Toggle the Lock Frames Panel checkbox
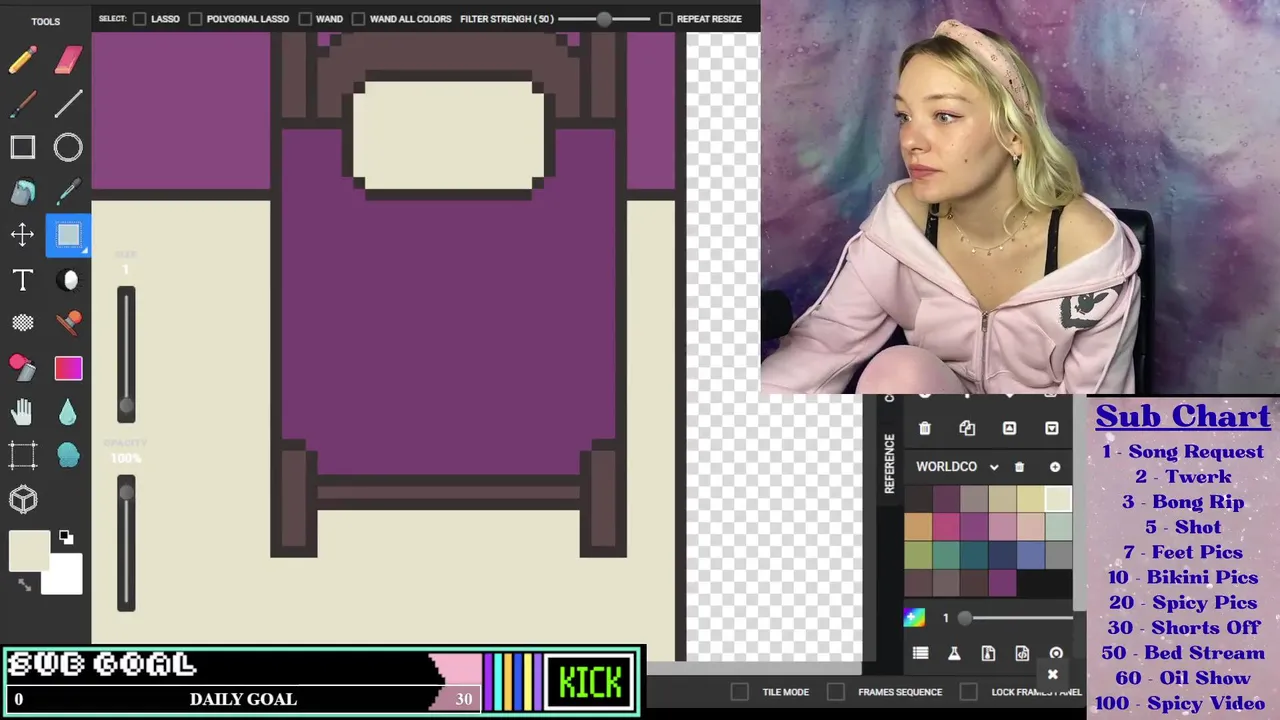The width and height of the screenshot is (1280, 720). [968, 692]
